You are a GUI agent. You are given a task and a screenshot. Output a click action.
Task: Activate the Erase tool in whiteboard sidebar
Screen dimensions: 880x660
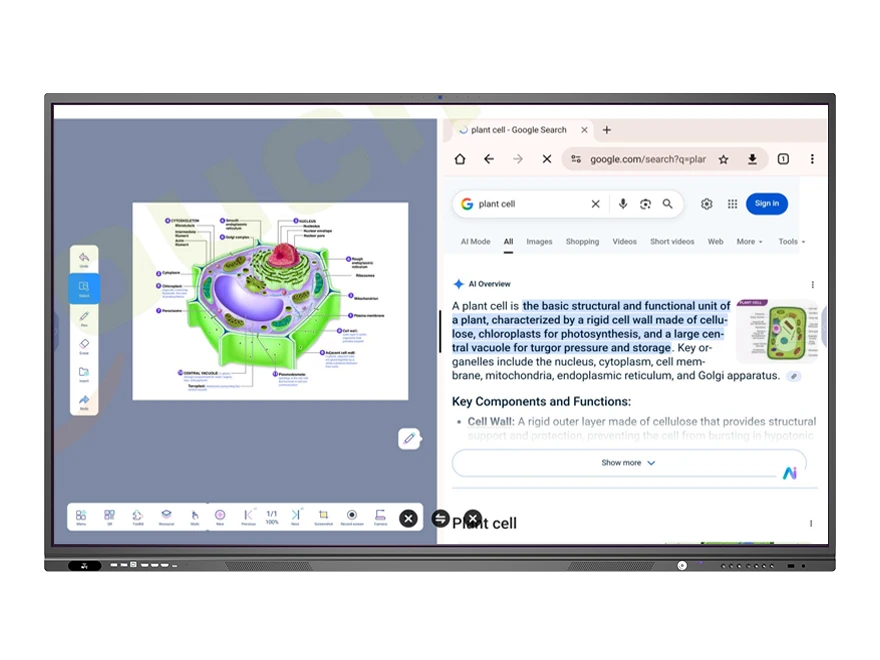[84, 346]
